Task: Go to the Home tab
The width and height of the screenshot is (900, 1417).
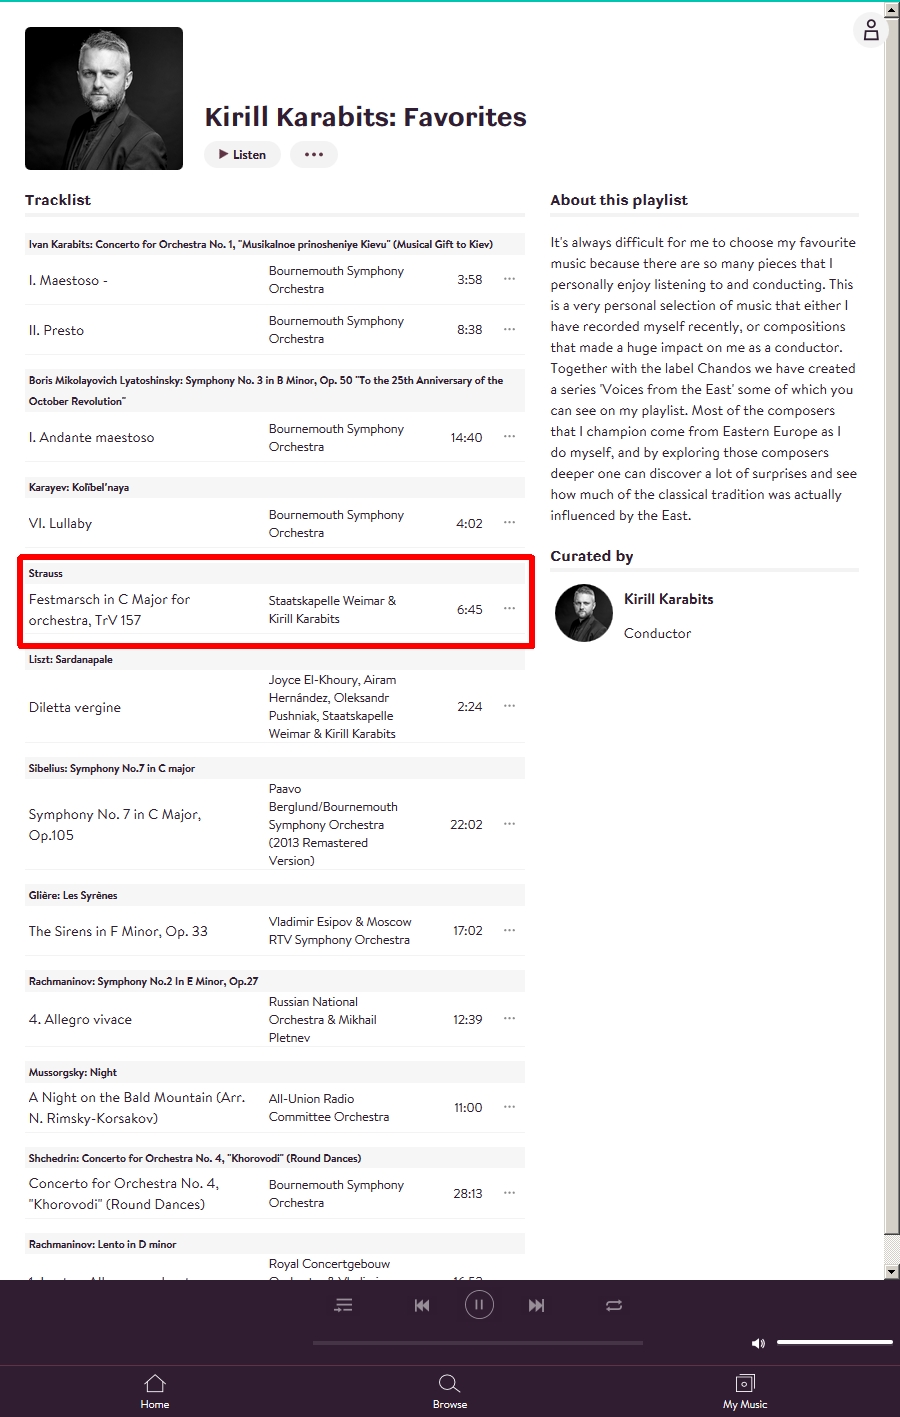Action: [155, 1390]
